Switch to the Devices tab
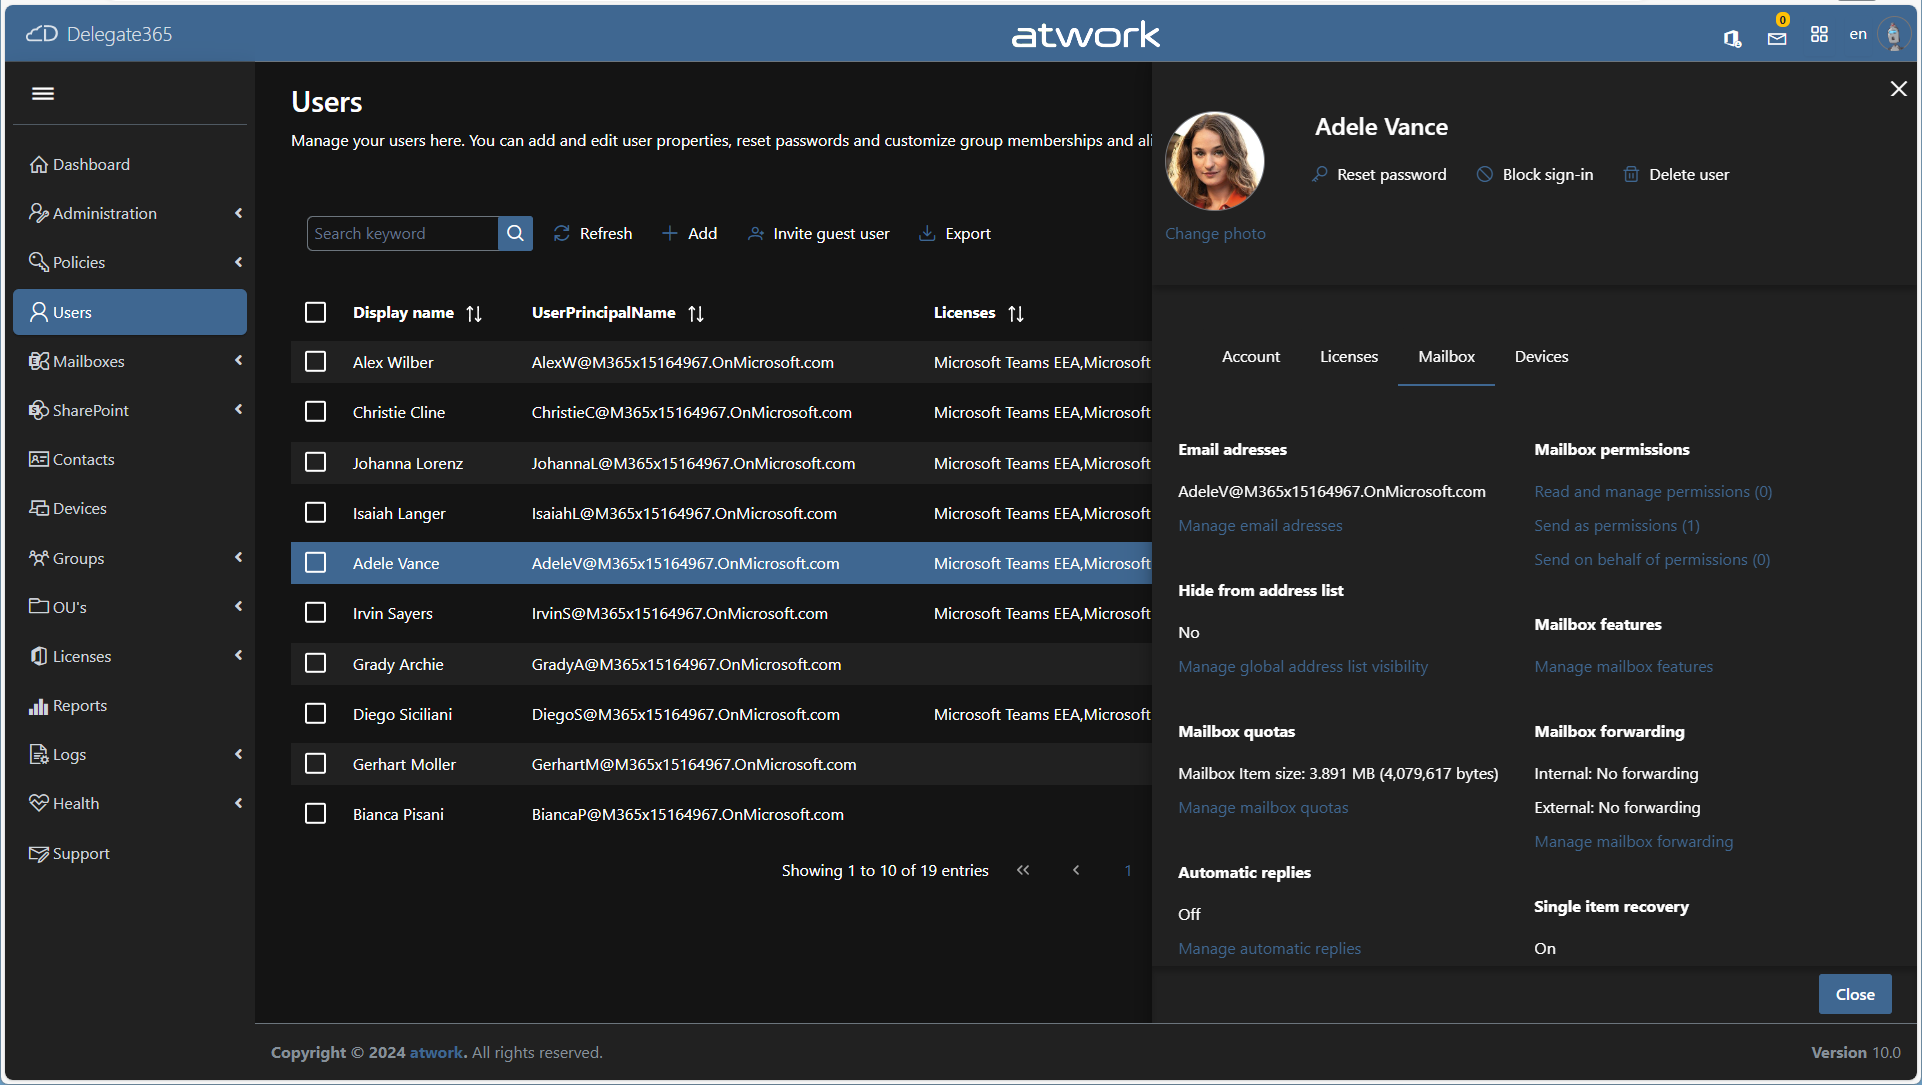This screenshot has height=1085, width=1922. coord(1541,356)
